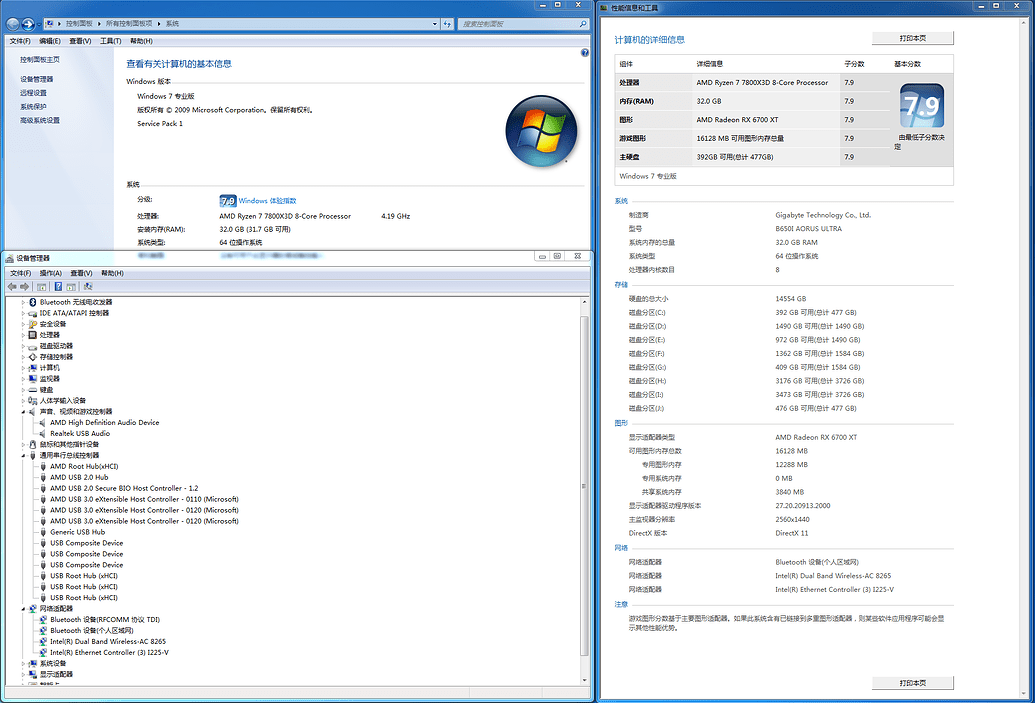This screenshot has width=1035, height=703.
Task: Click the back navigation arrow in System window
Action: pos(14,23)
